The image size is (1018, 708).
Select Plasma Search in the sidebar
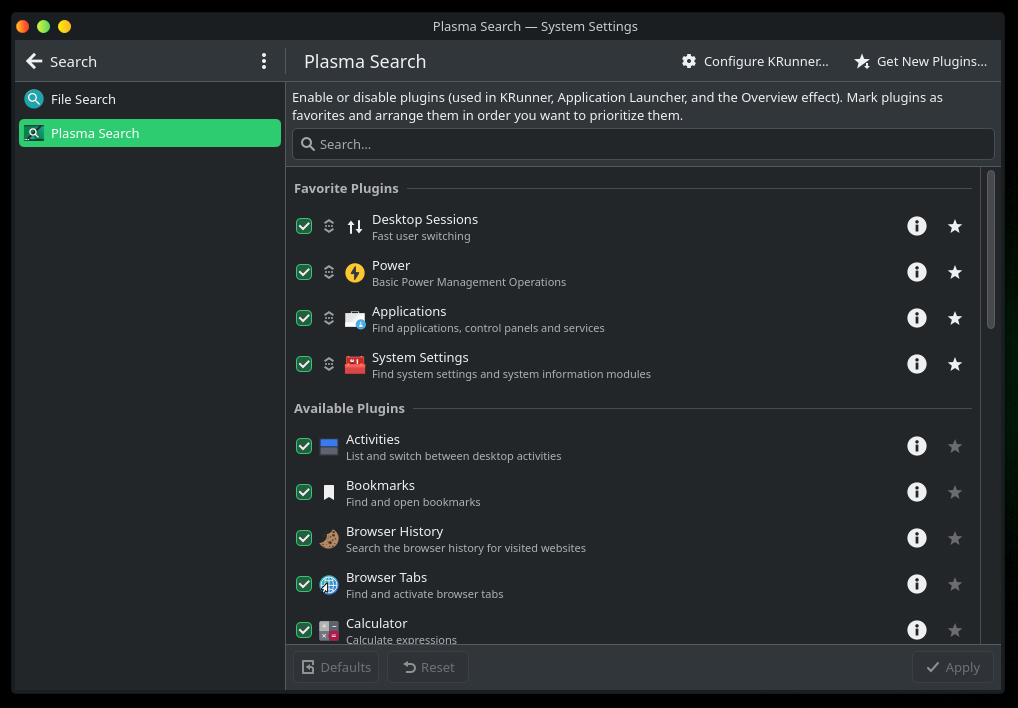95,133
